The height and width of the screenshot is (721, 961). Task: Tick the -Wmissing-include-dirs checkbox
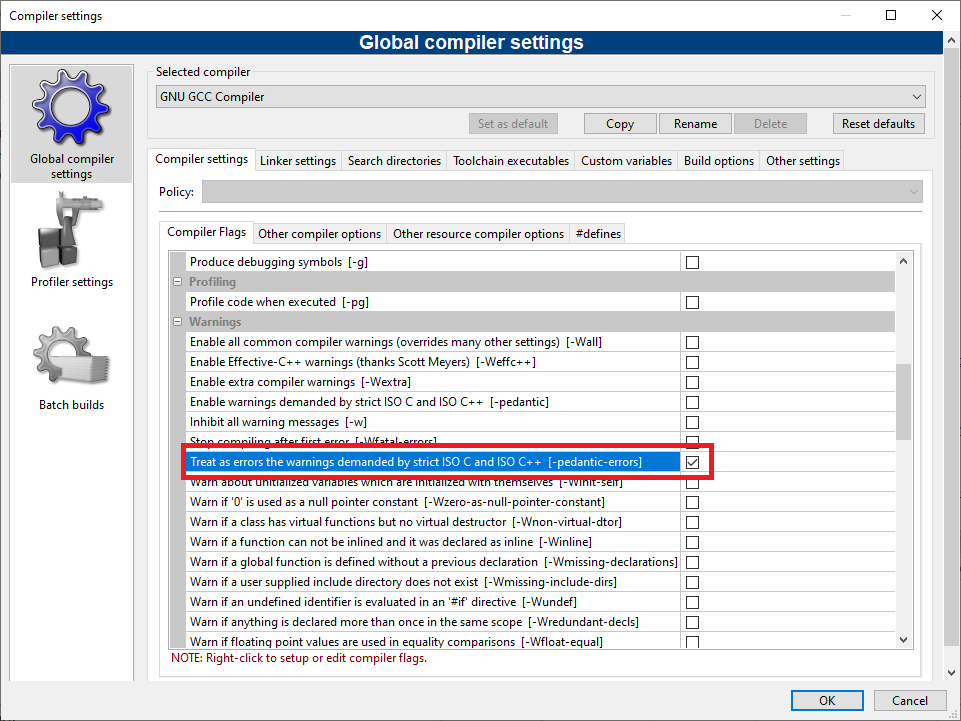tap(692, 582)
